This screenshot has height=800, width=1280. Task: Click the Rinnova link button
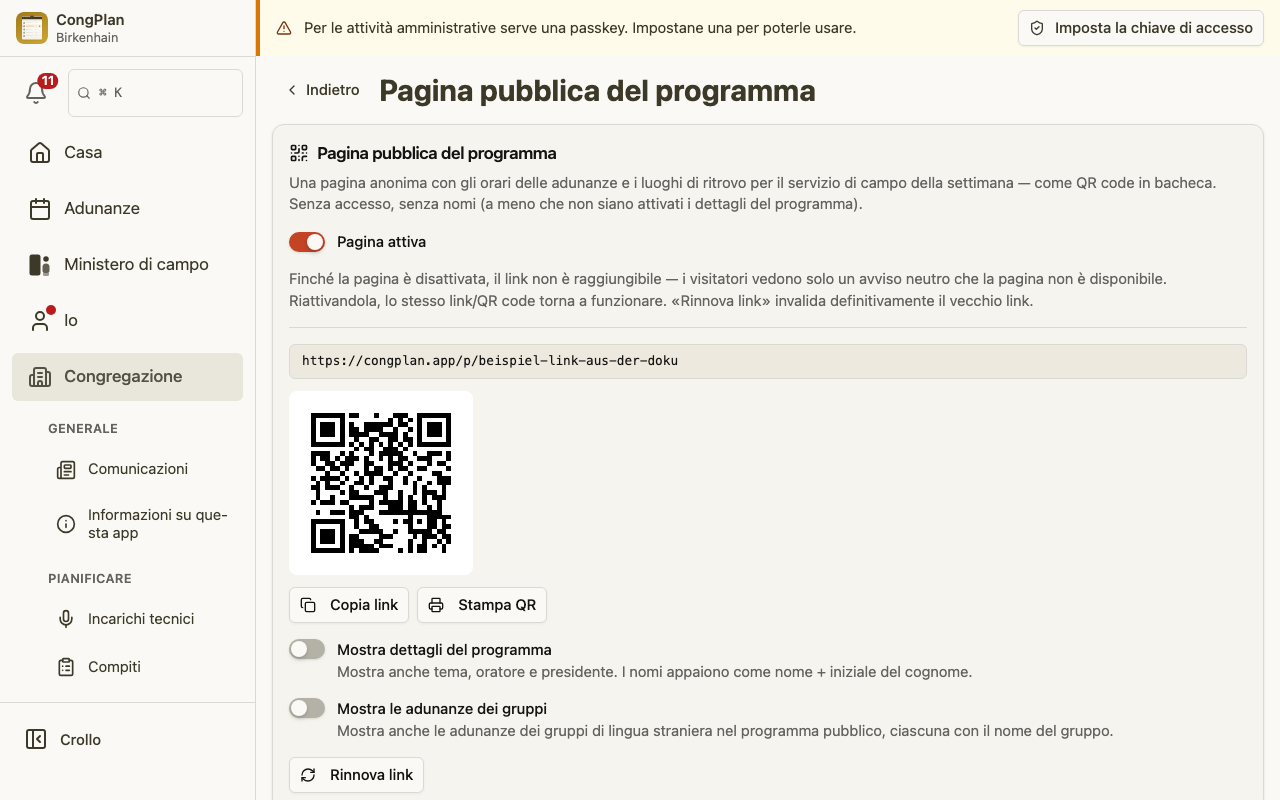pyautogui.click(x=357, y=775)
